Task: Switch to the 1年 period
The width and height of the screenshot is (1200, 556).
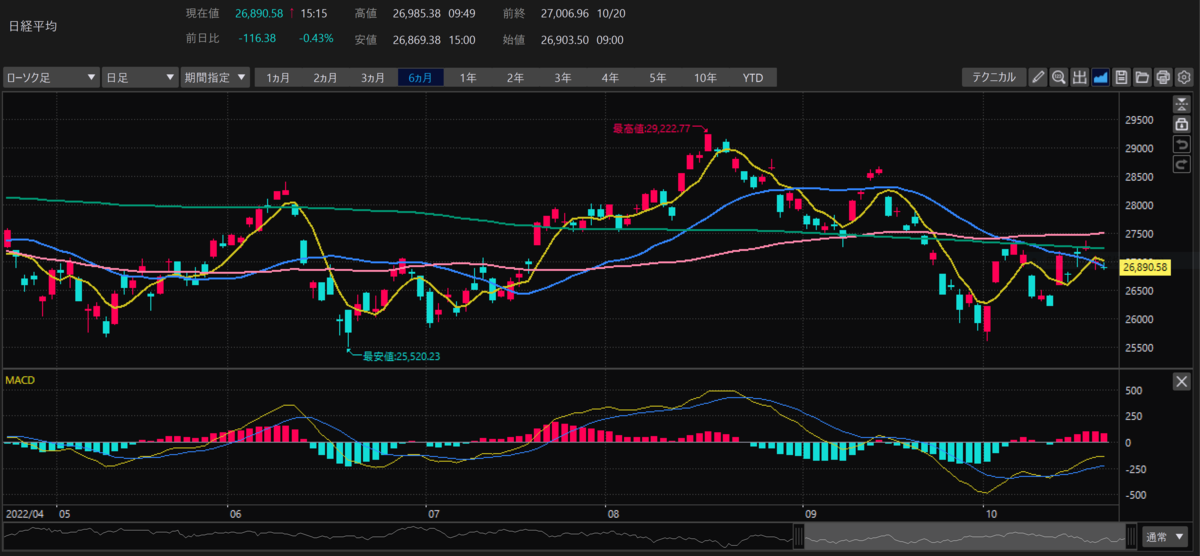Action: click(467, 77)
